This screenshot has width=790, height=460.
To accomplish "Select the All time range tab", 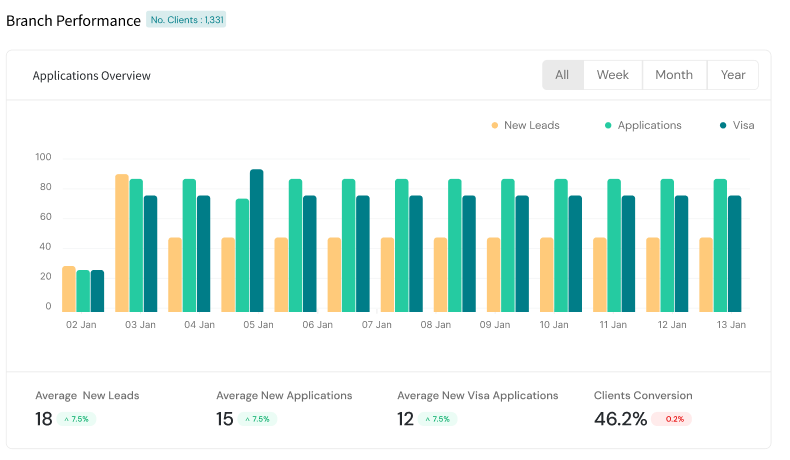I will tap(562, 75).
